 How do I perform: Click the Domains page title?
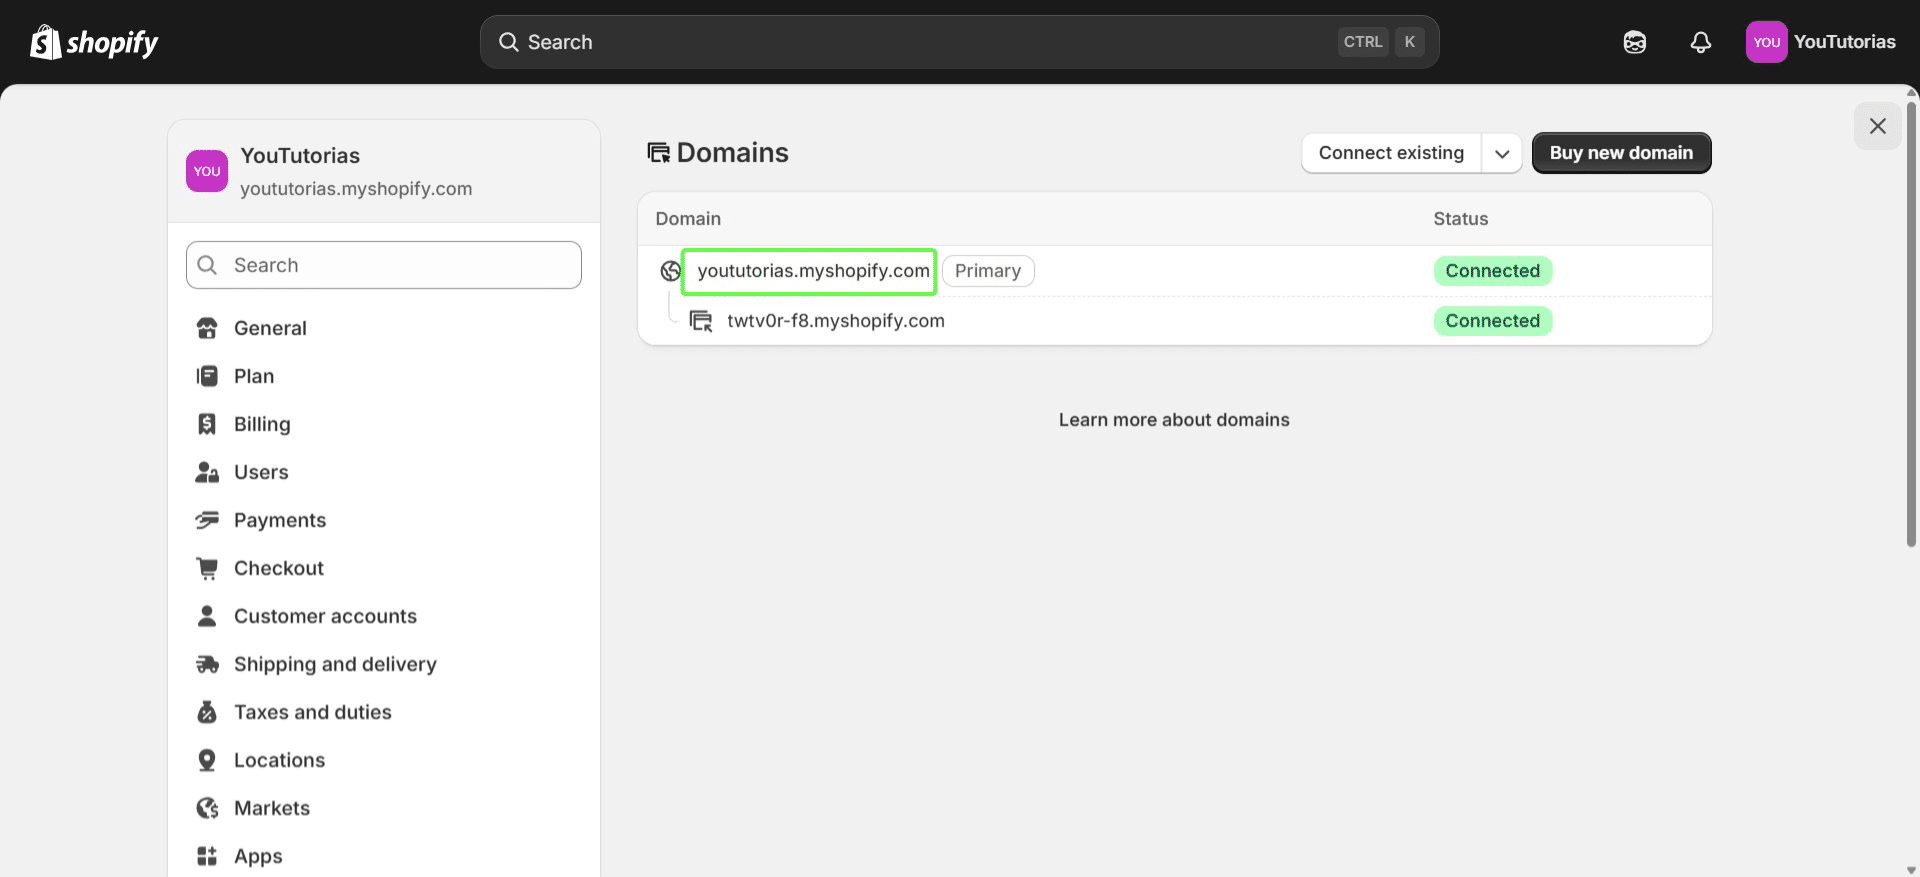click(733, 152)
